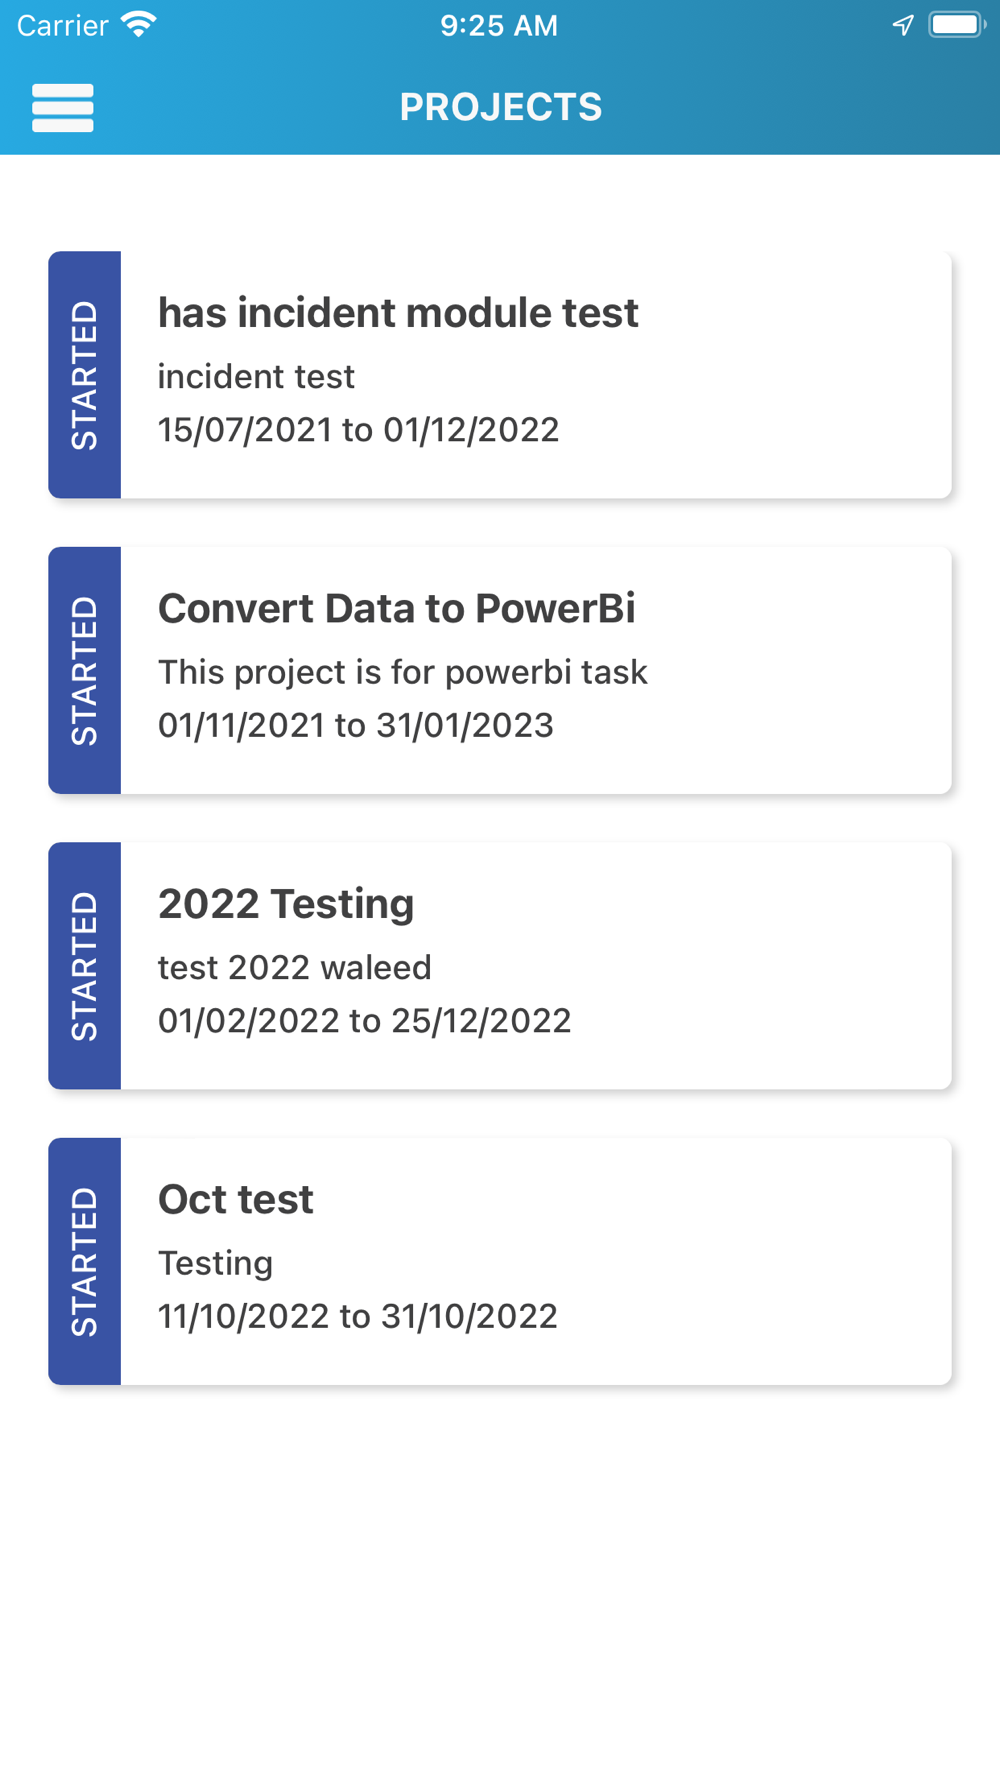This screenshot has width=1000, height=1778.
Task: Tap the battery indicator icon
Action: tap(956, 25)
